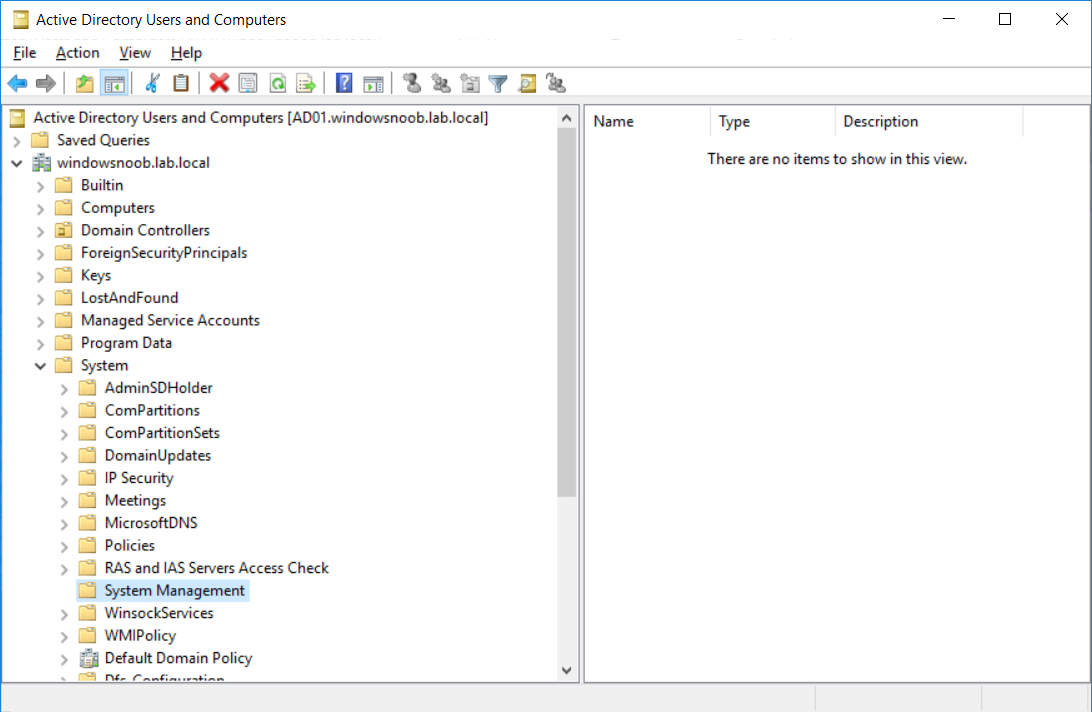
Task: Create a new user with toolbar icon
Action: coord(412,84)
